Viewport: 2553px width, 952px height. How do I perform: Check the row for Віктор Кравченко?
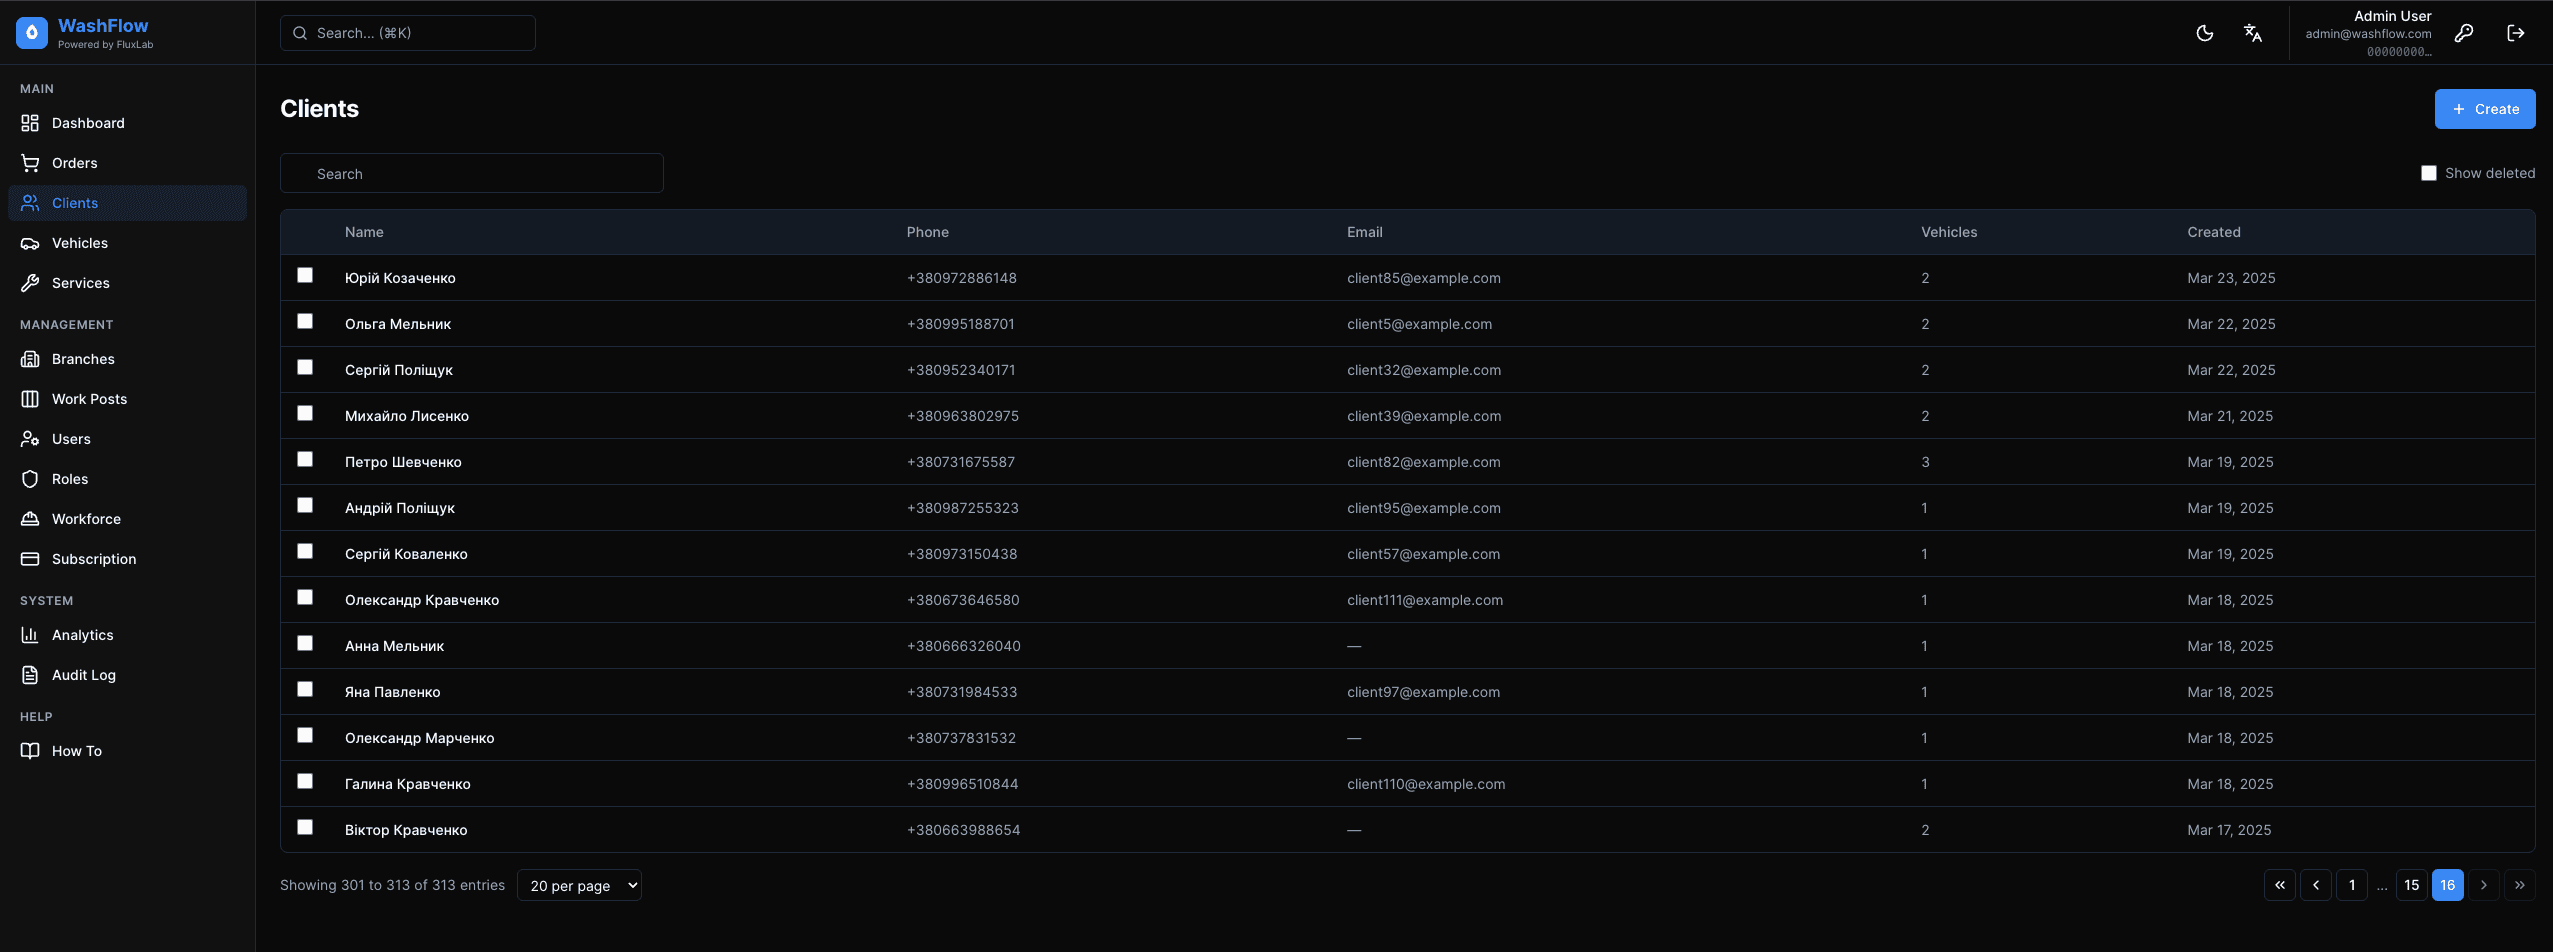pos(305,827)
